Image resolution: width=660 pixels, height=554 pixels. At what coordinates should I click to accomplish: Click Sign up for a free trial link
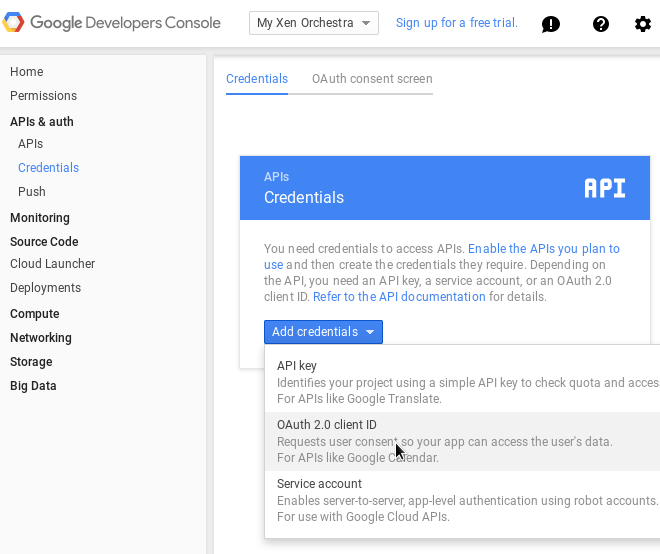point(457,23)
